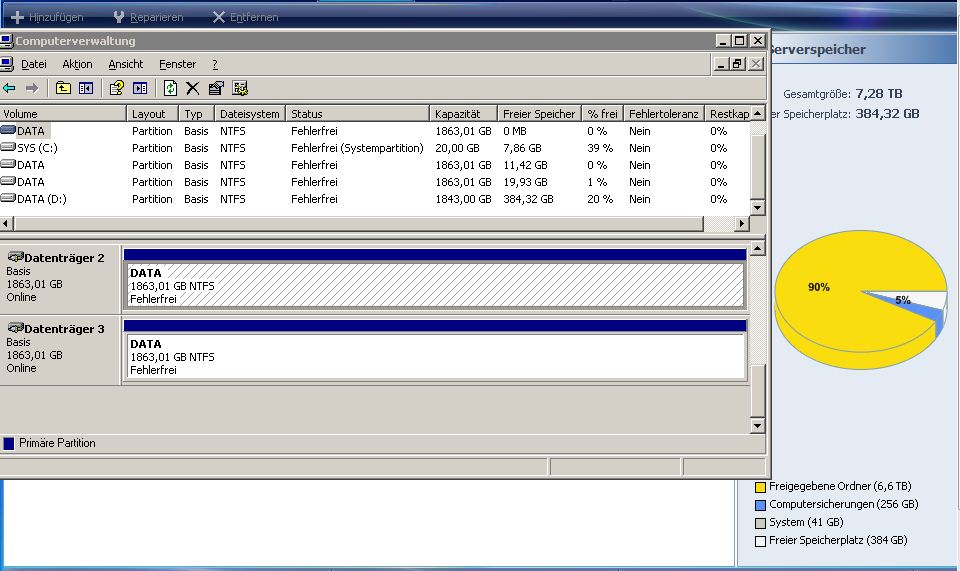Click the Delete X toolbar icon
The image size is (960, 571).
point(193,88)
